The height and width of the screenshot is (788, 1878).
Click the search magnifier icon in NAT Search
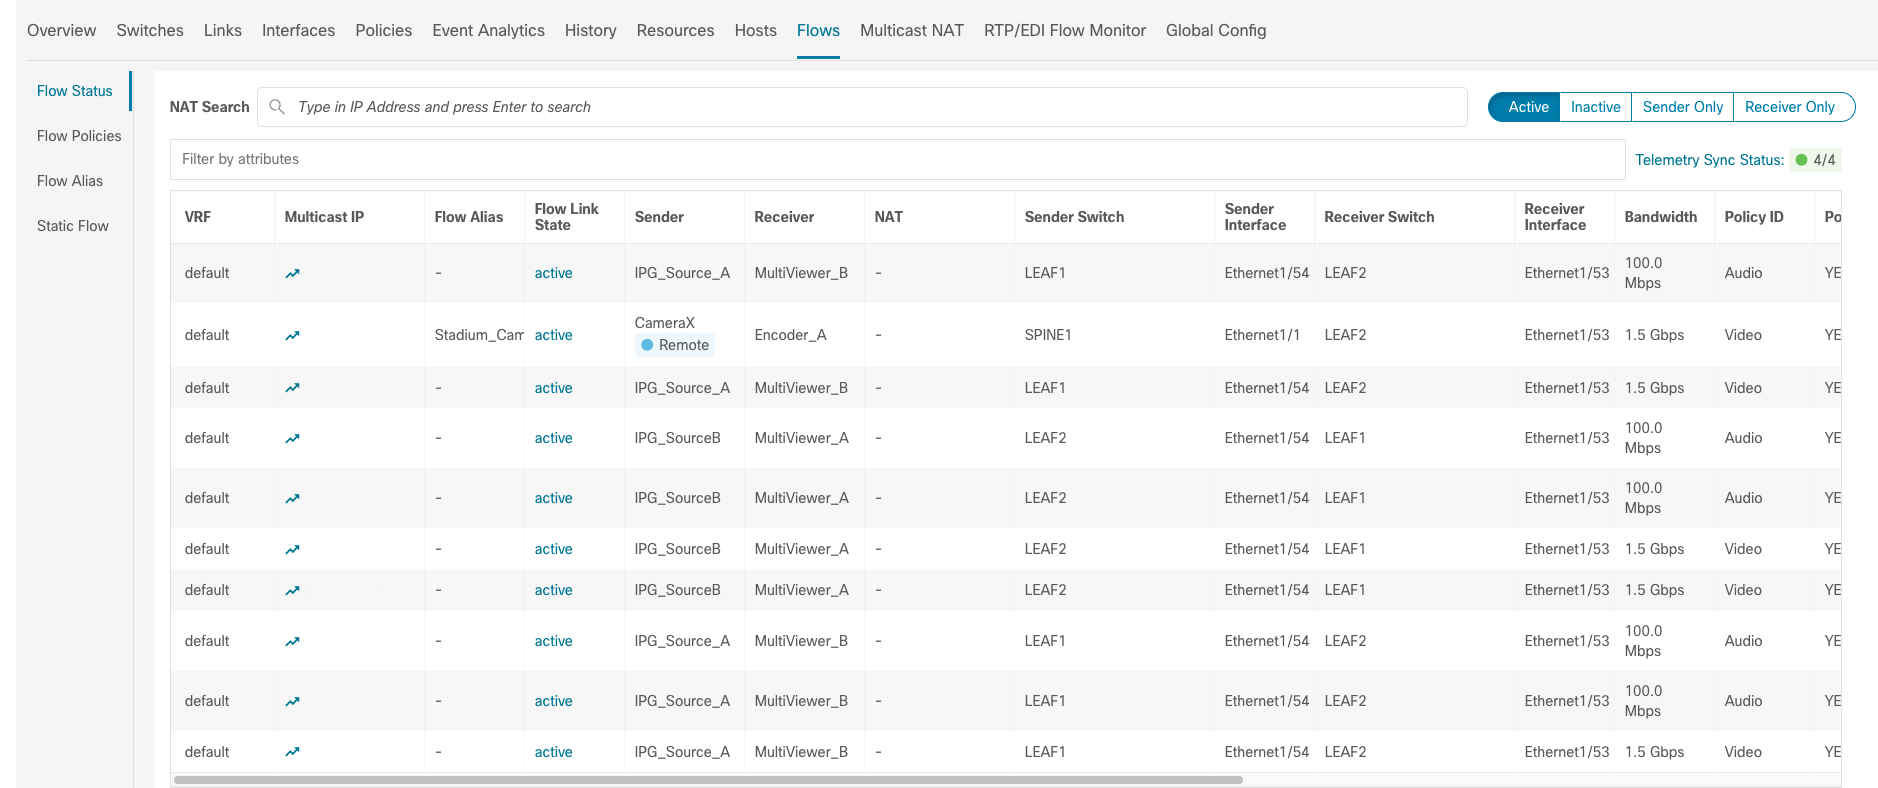click(277, 107)
